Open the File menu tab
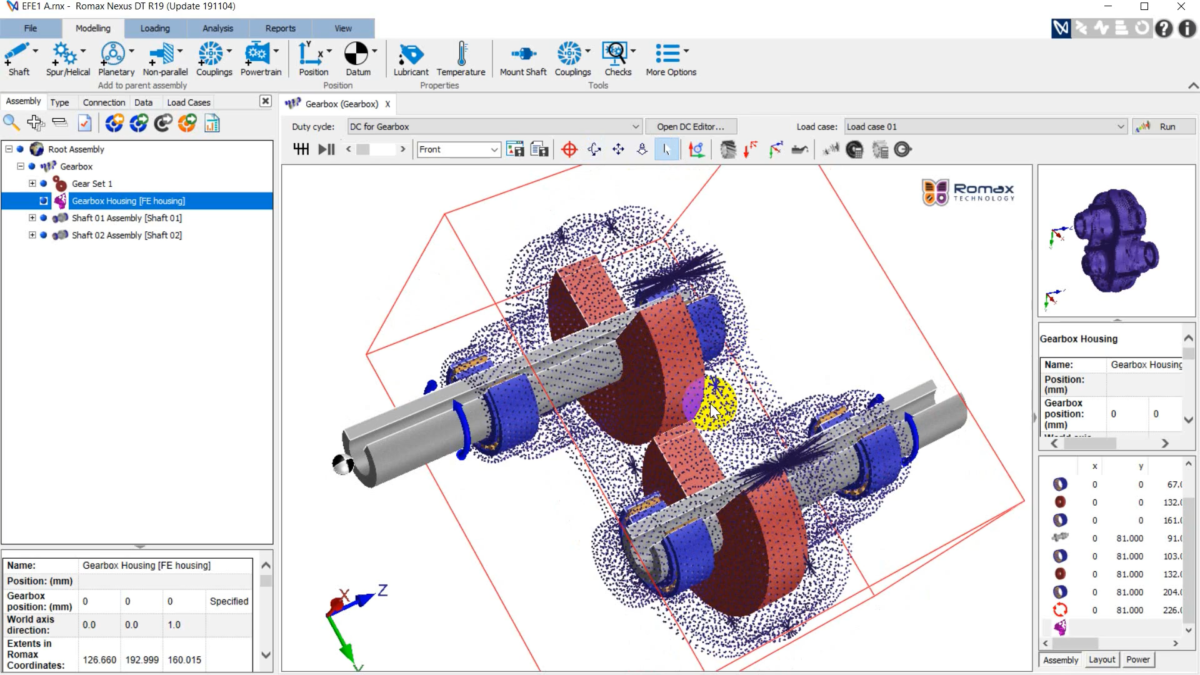 [30, 28]
